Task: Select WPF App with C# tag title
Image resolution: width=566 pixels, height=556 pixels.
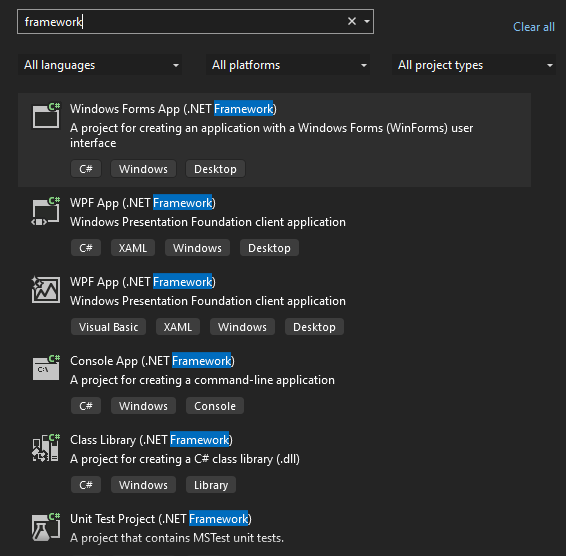Action: pos(143,203)
